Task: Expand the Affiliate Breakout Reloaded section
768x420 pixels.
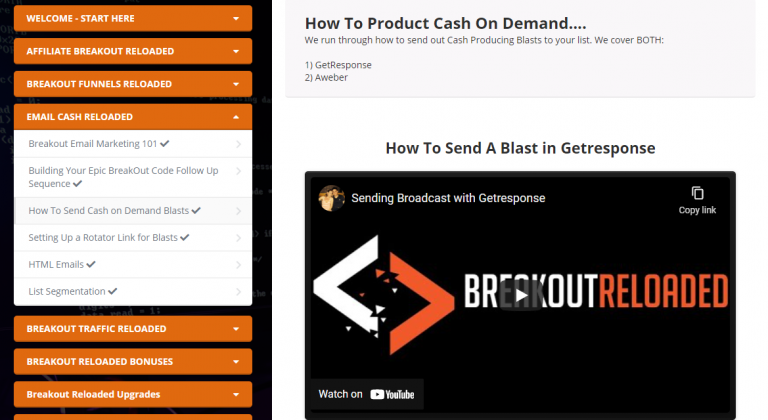Action: click(133, 51)
